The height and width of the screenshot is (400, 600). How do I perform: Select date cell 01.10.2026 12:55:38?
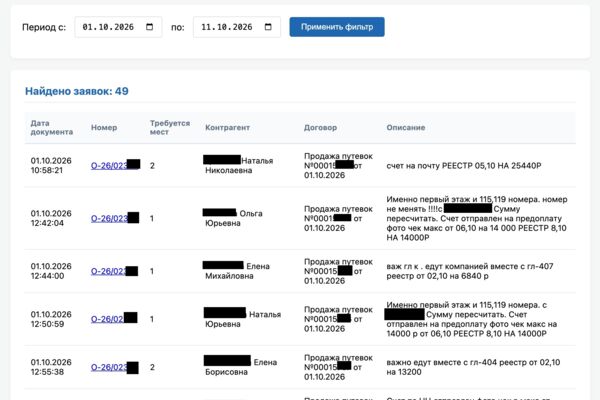[51, 367]
